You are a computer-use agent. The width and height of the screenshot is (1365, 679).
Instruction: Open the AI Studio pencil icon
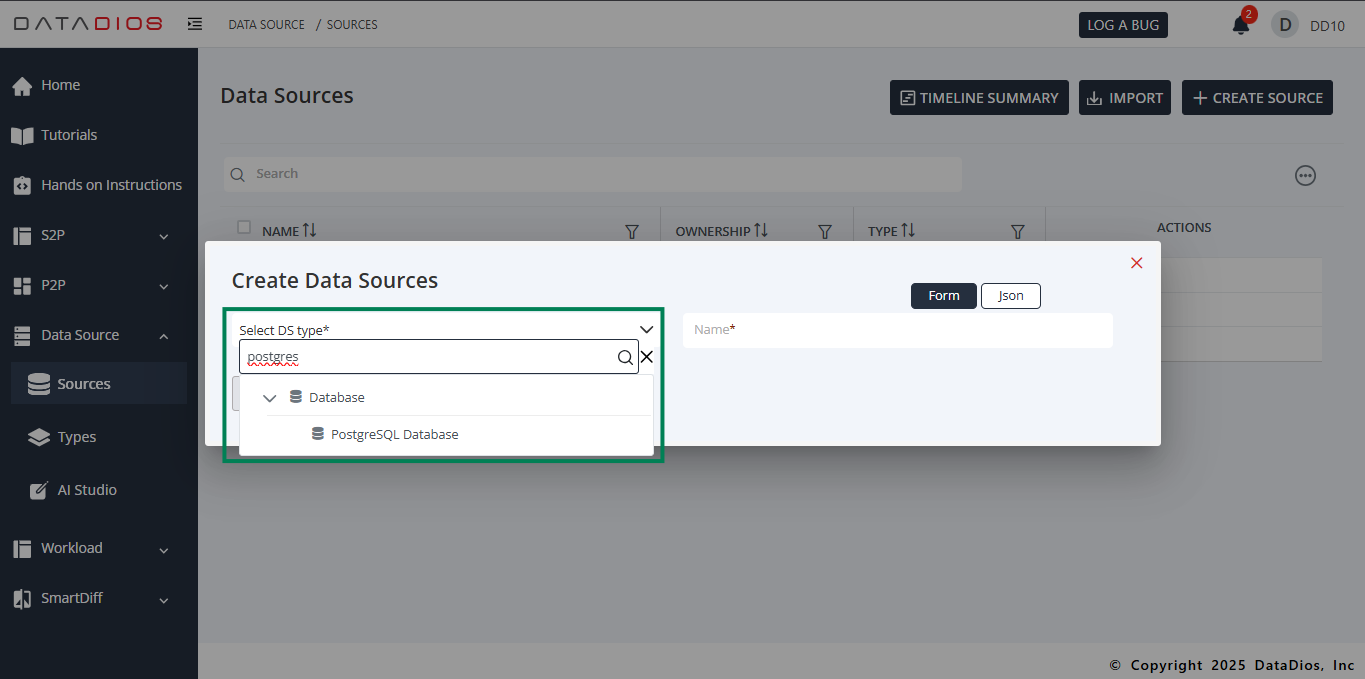tap(37, 489)
